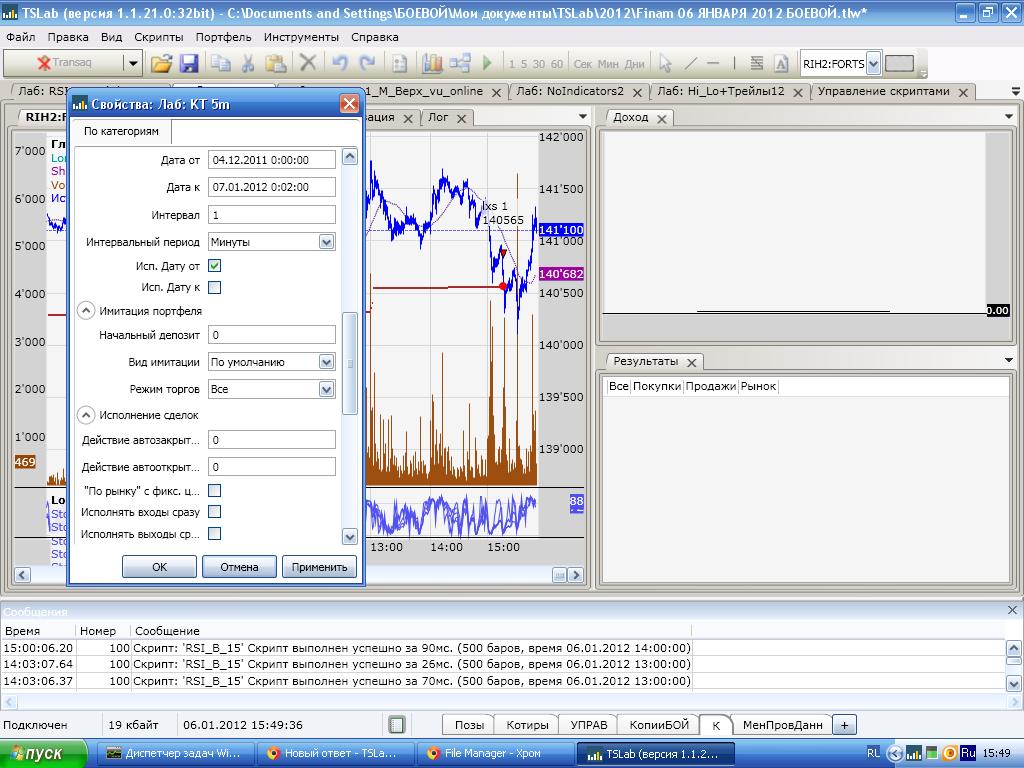Click the open folder icon in toolbar
1024x768 pixels.
[161, 63]
